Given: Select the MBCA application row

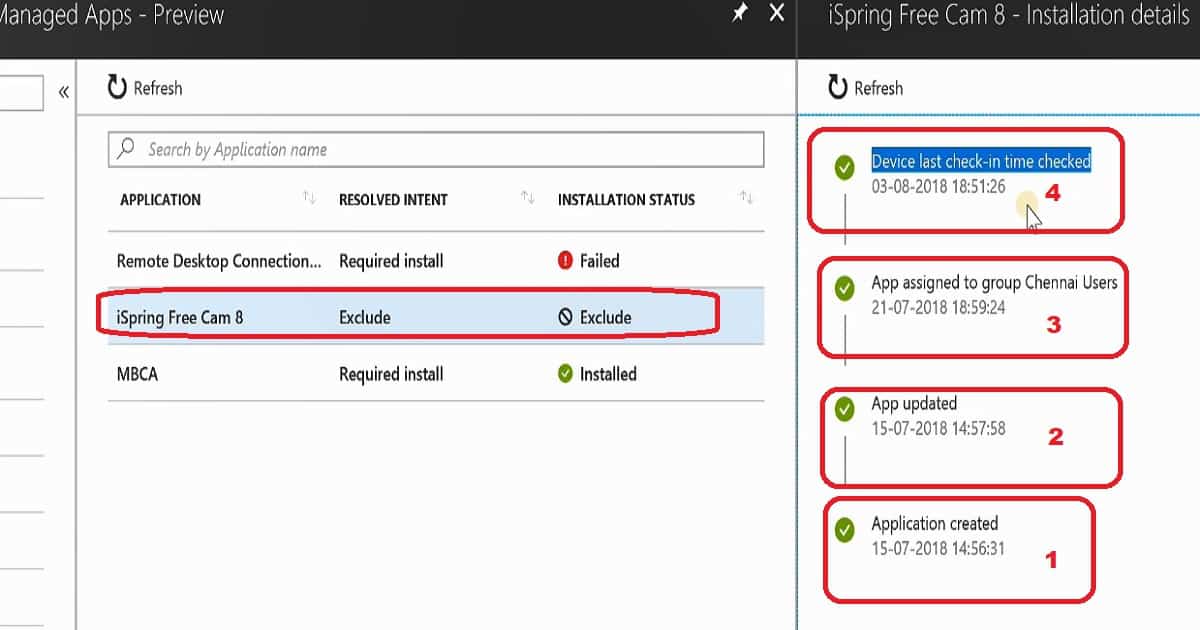Looking at the screenshot, I should [436, 374].
